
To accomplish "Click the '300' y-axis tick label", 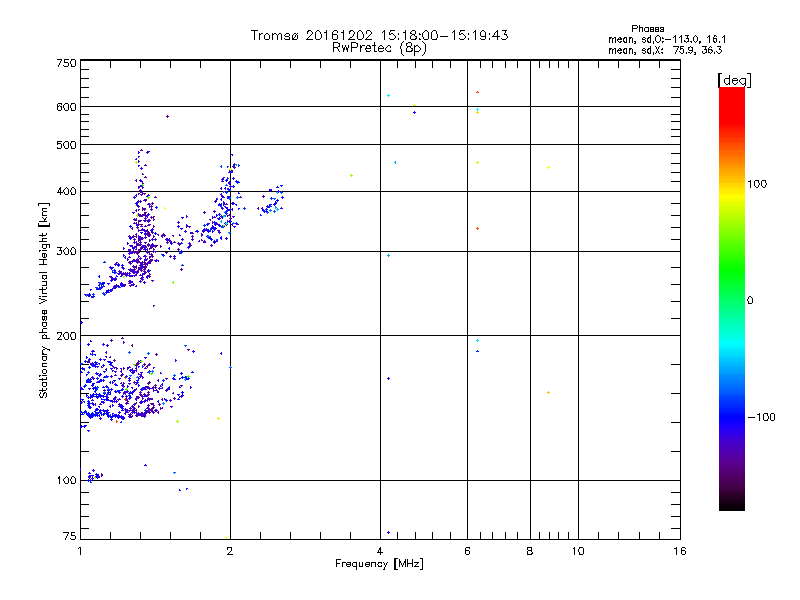I will [x=66, y=252].
